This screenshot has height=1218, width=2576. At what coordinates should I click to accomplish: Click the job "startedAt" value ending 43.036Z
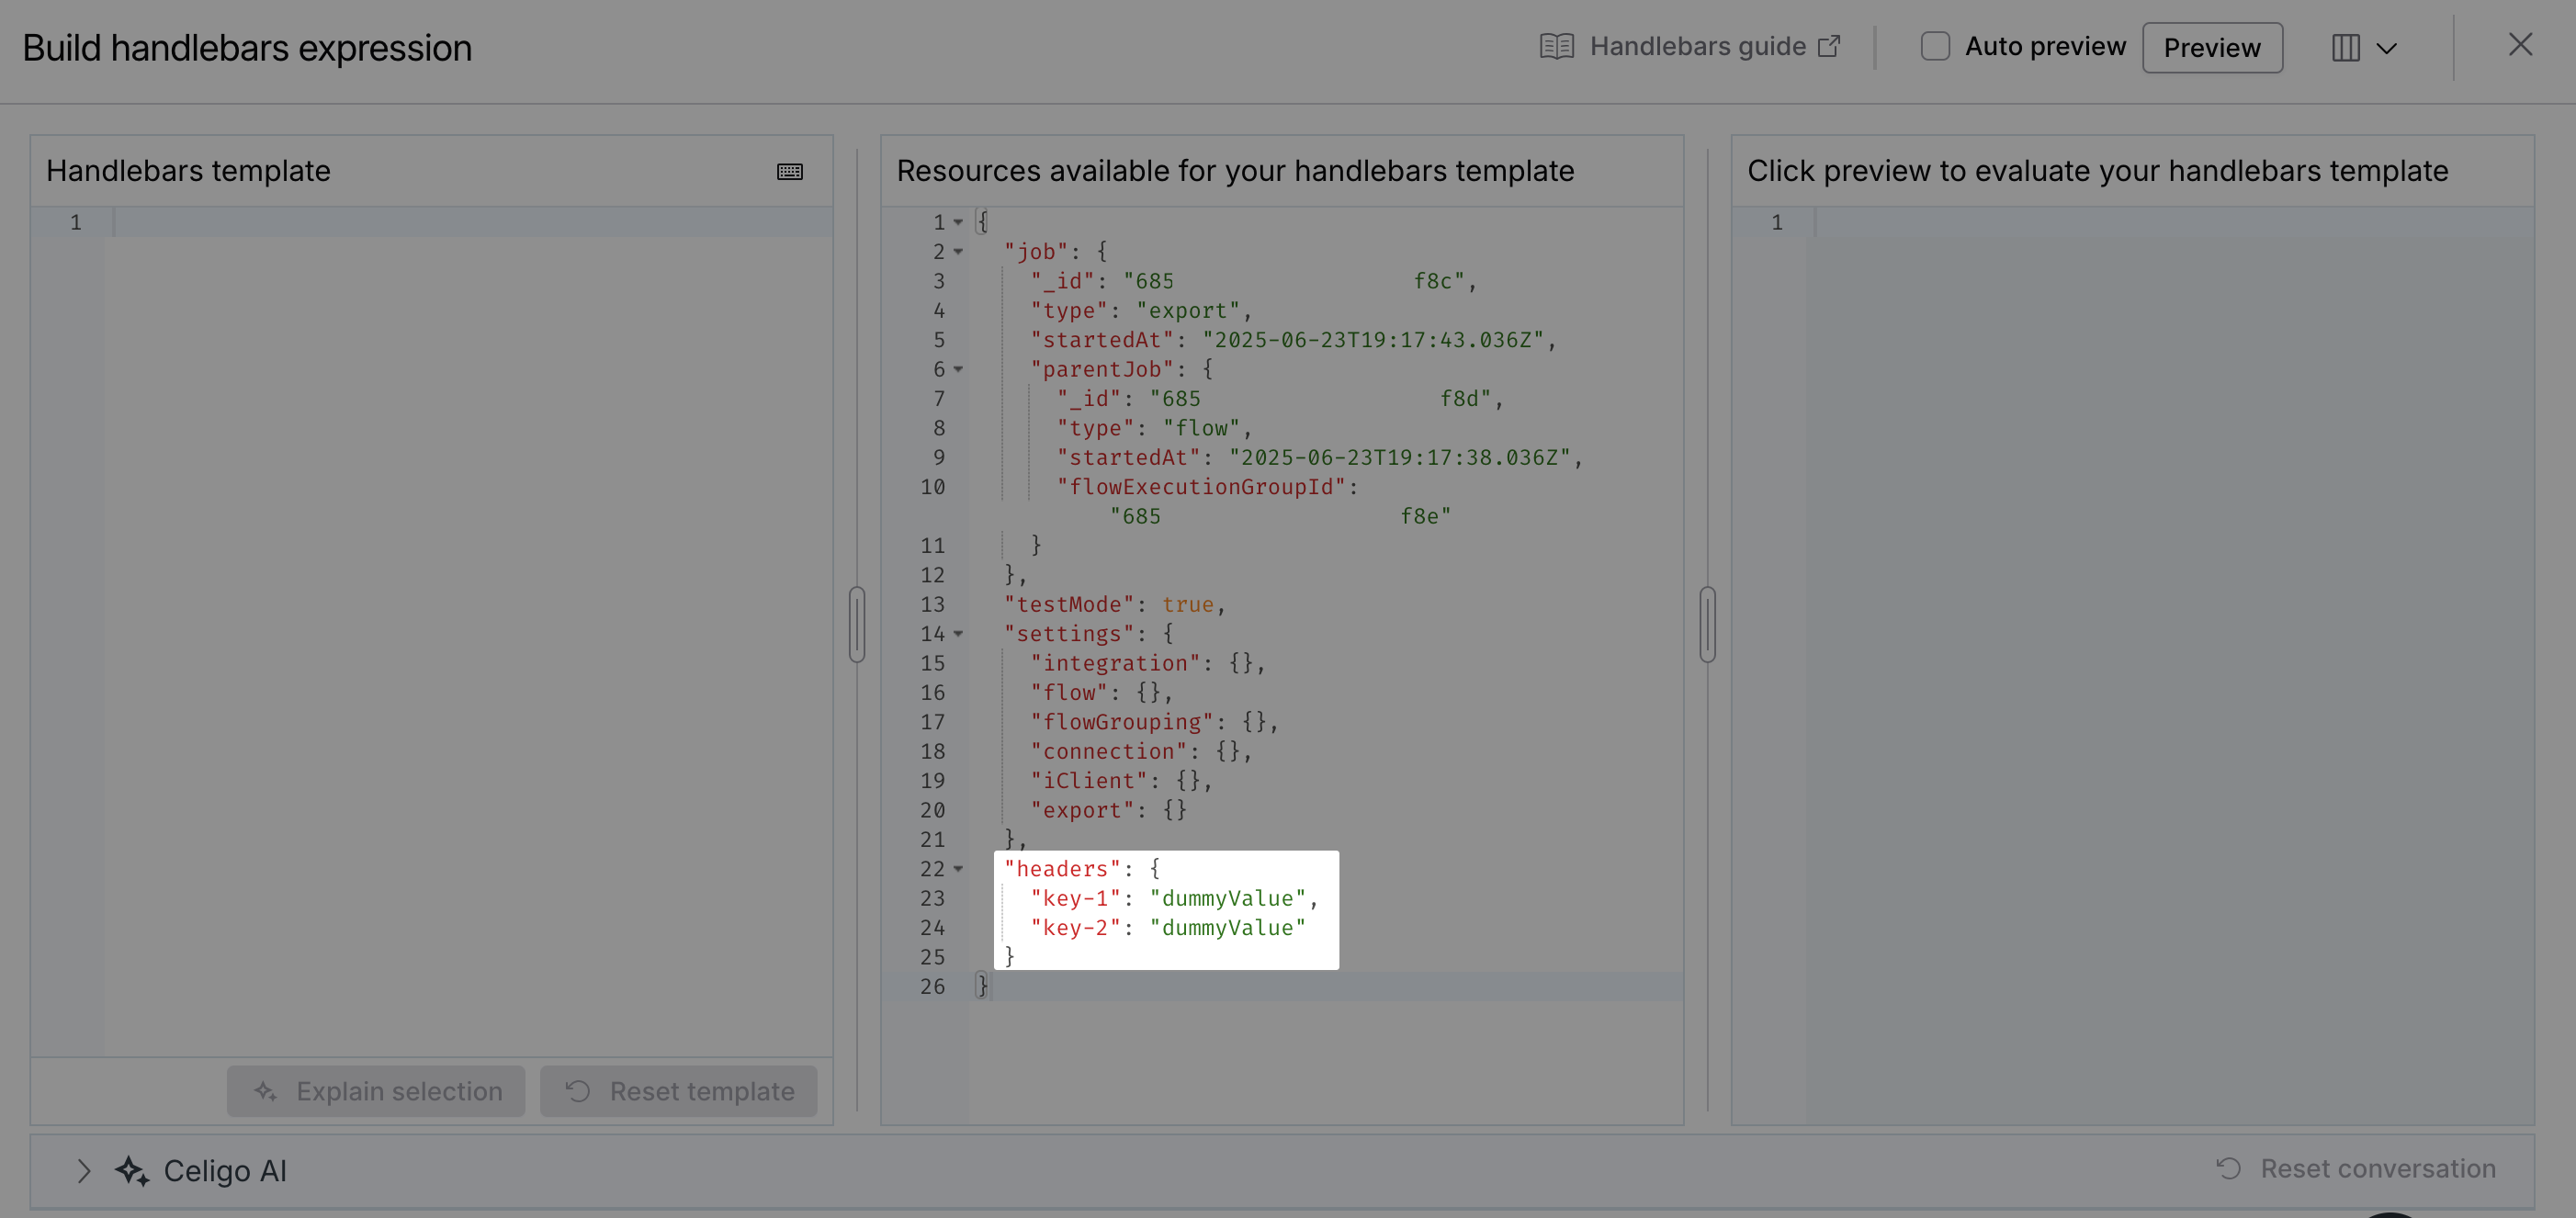click(1373, 340)
